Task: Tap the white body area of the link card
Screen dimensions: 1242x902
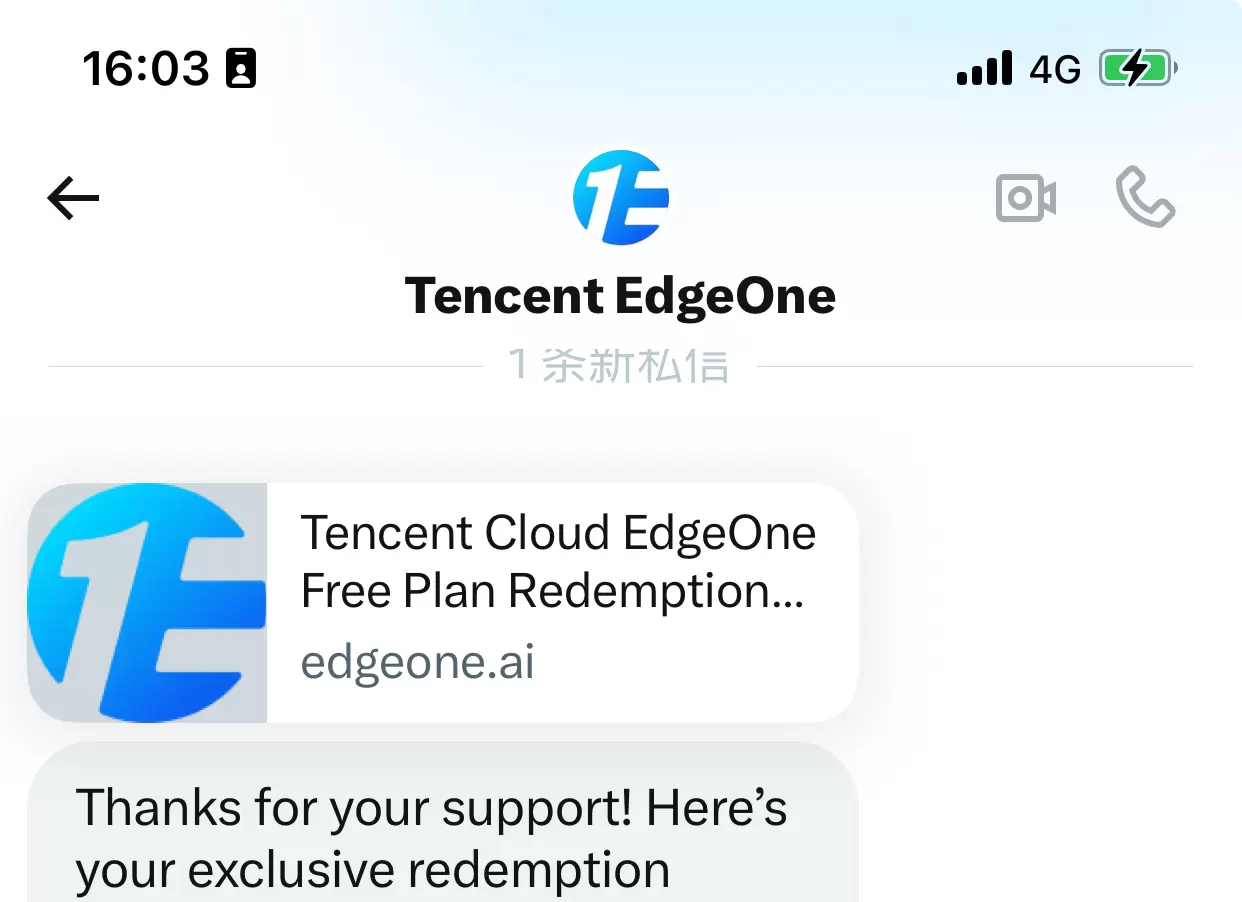Action: click(x=562, y=603)
